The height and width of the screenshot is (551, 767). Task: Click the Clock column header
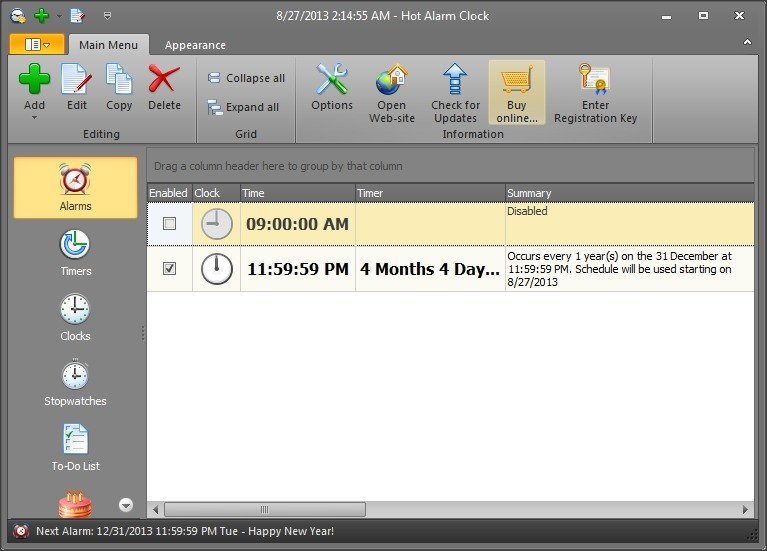pyautogui.click(x=216, y=193)
